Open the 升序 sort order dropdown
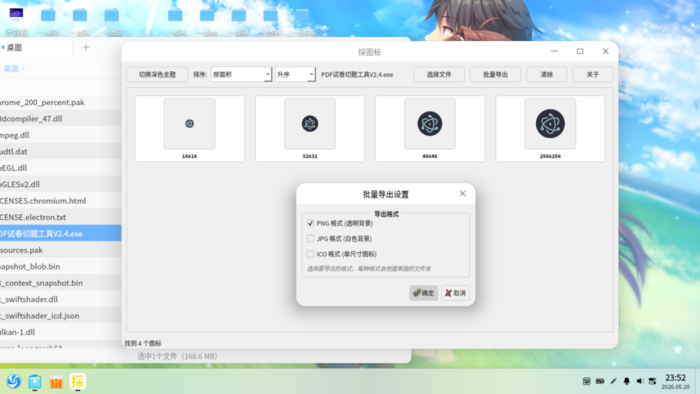This screenshot has height=394, width=700. click(x=295, y=75)
